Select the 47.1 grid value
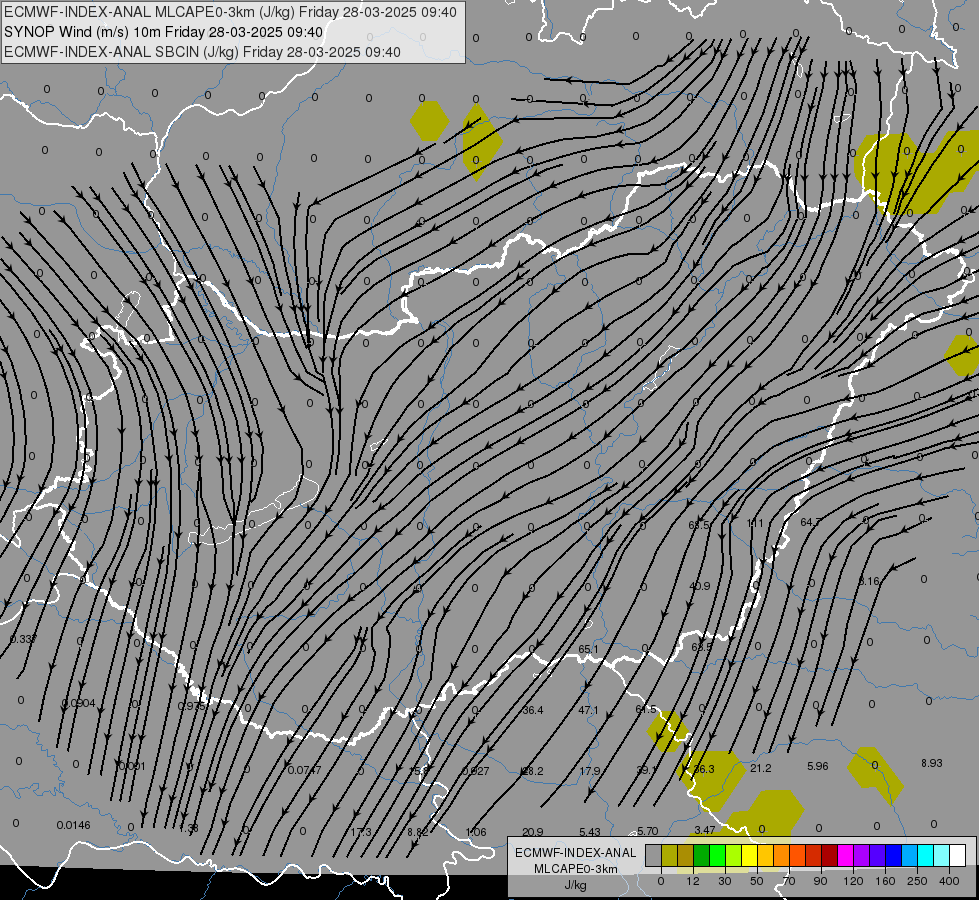Viewport: 979px width, 900px height. [x=589, y=710]
